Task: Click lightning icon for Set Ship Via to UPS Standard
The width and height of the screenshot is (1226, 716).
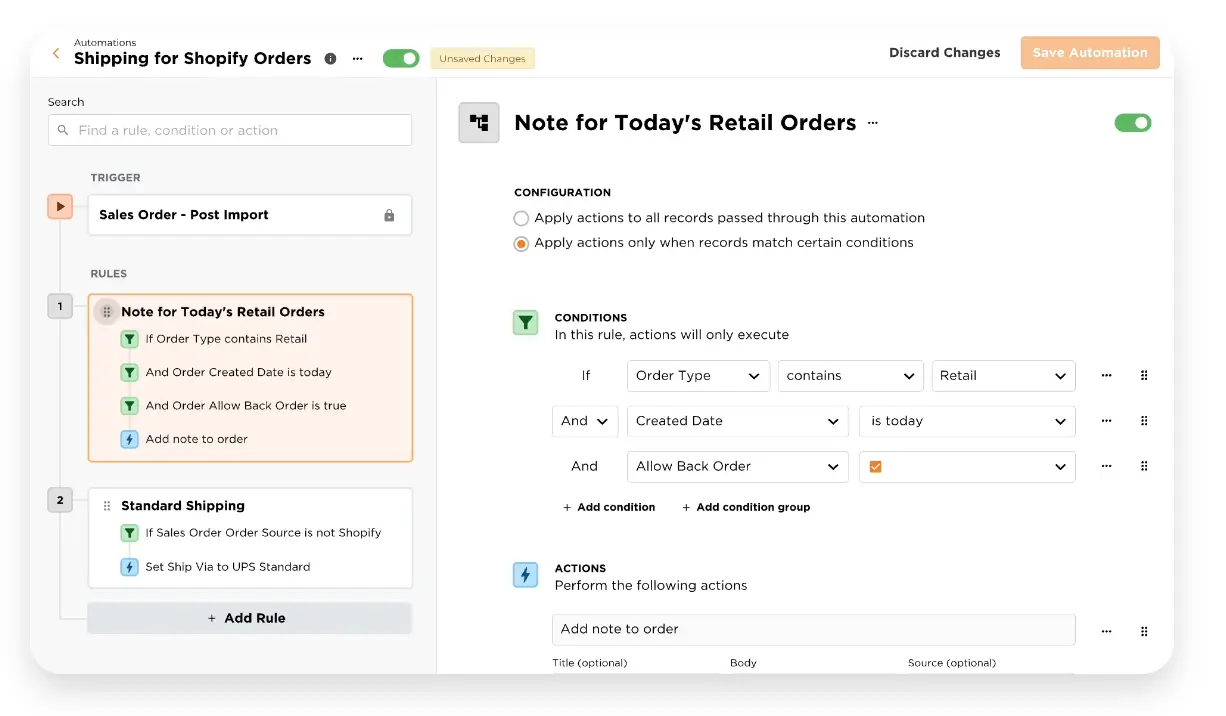Action: pos(129,567)
